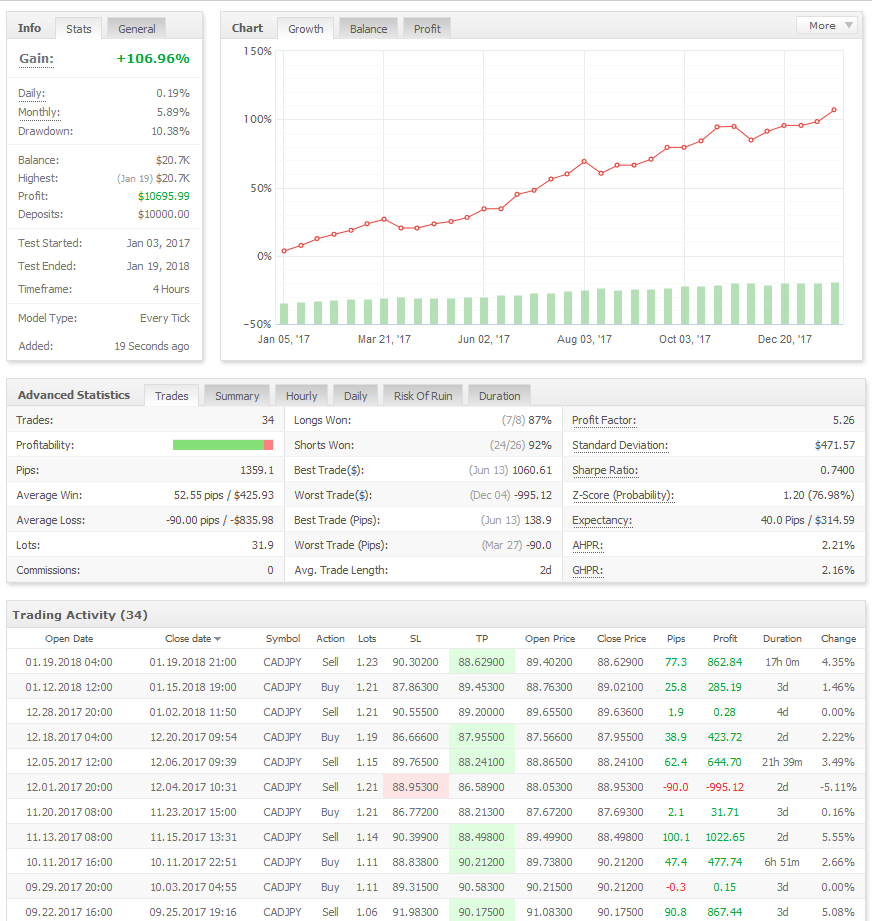Switch to the Profit chart tab
The image size is (872, 921).
[x=427, y=29]
